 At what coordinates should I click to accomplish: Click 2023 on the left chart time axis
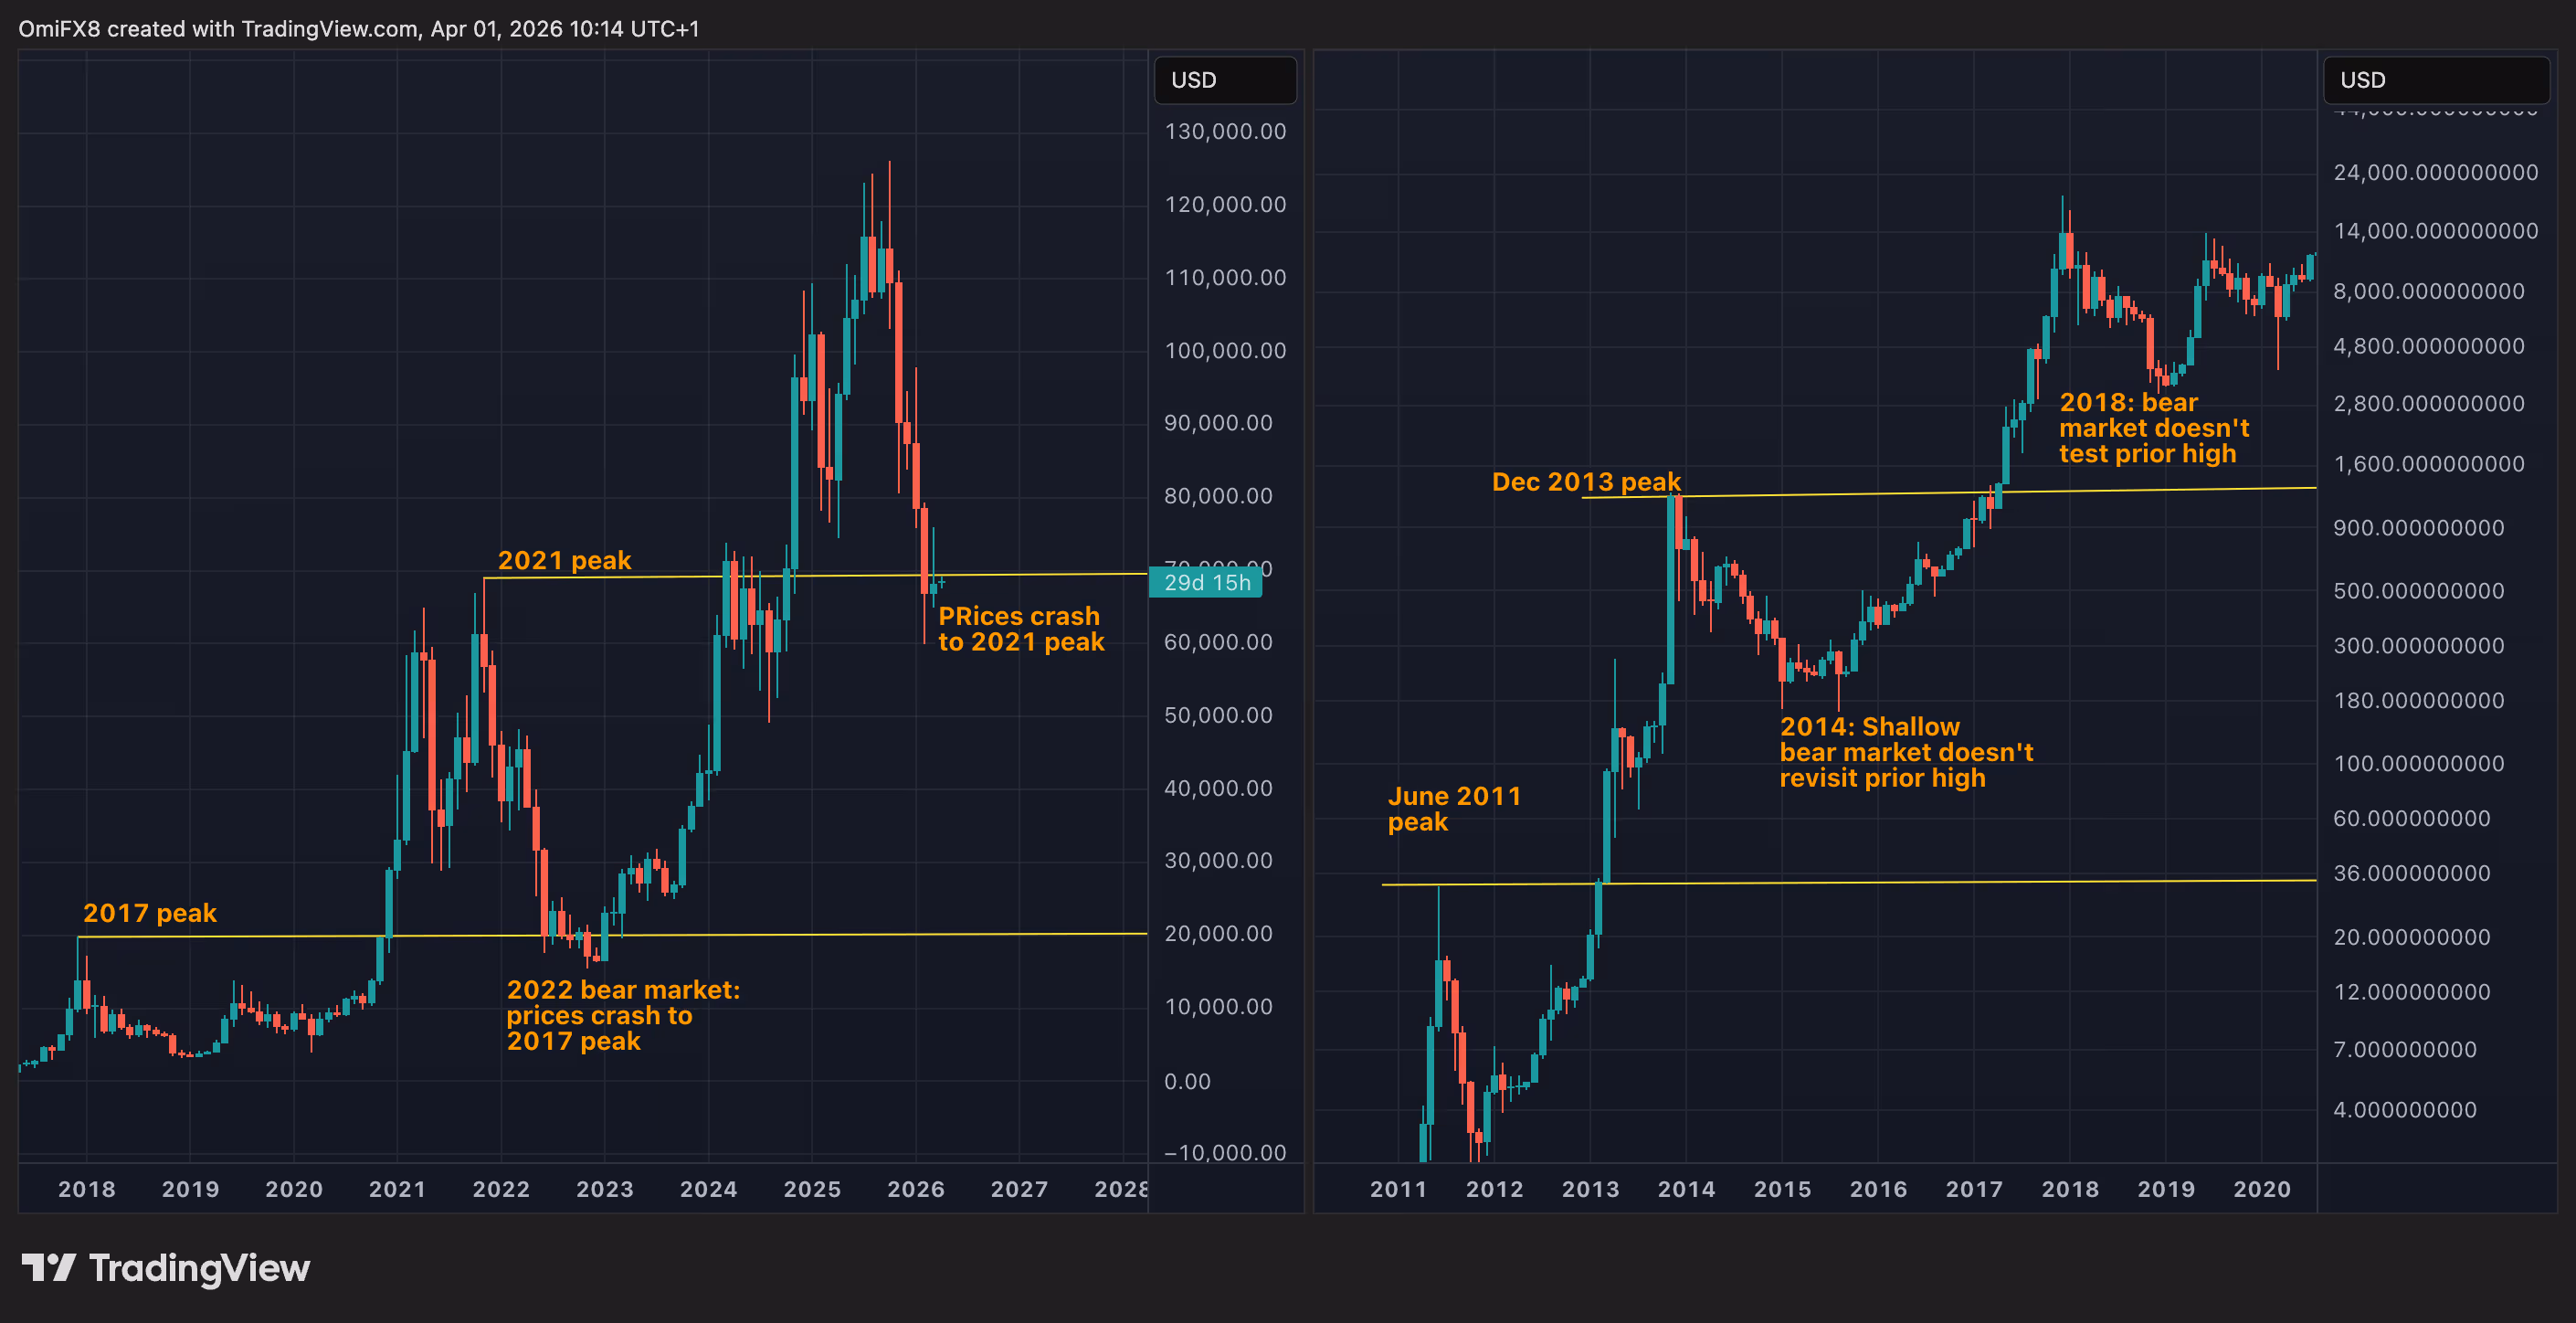tap(604, 1189)
